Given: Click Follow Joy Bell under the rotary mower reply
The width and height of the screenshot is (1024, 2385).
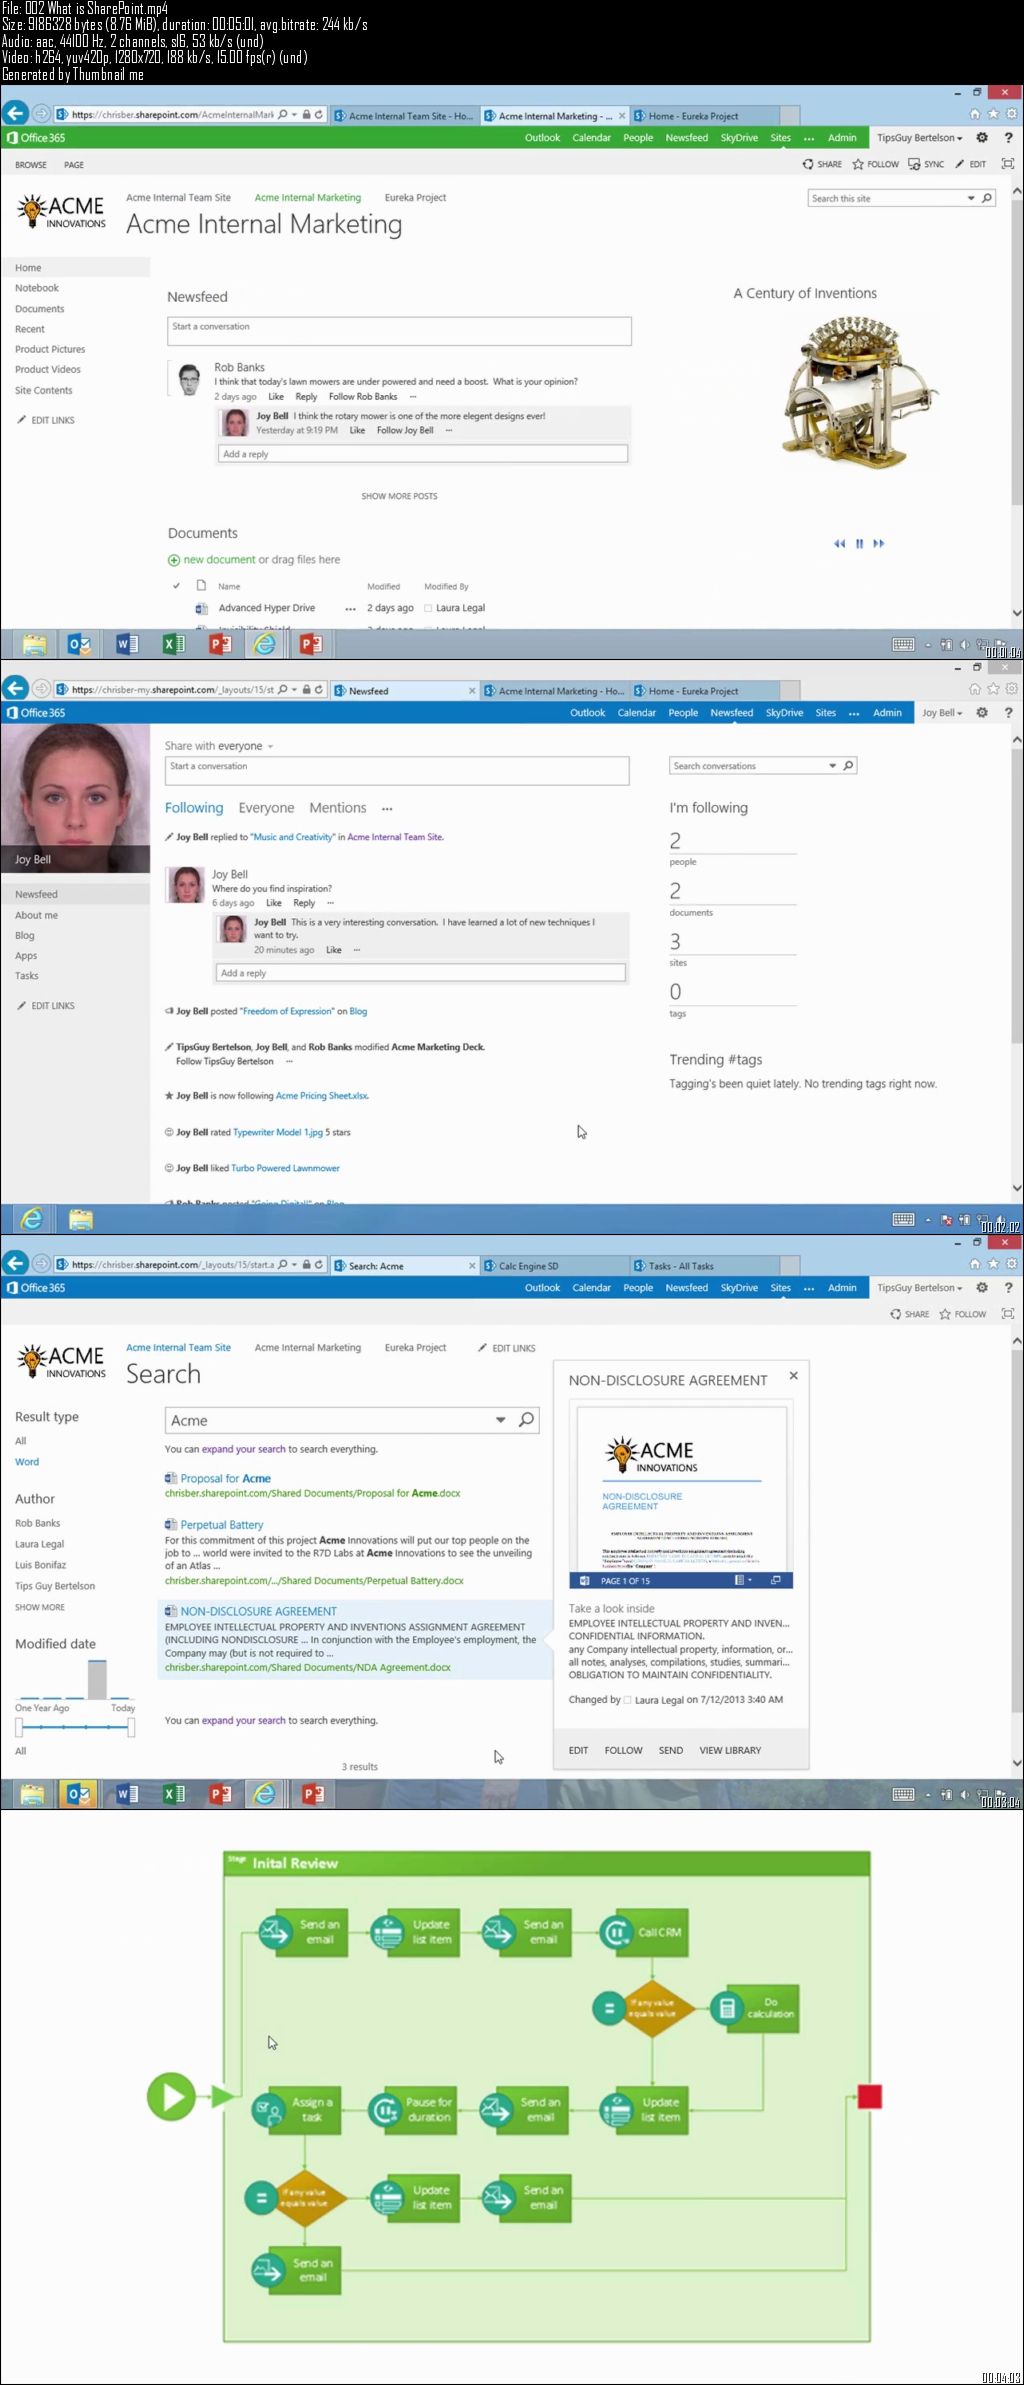Looking at the screenshot, I should [405, 431].
